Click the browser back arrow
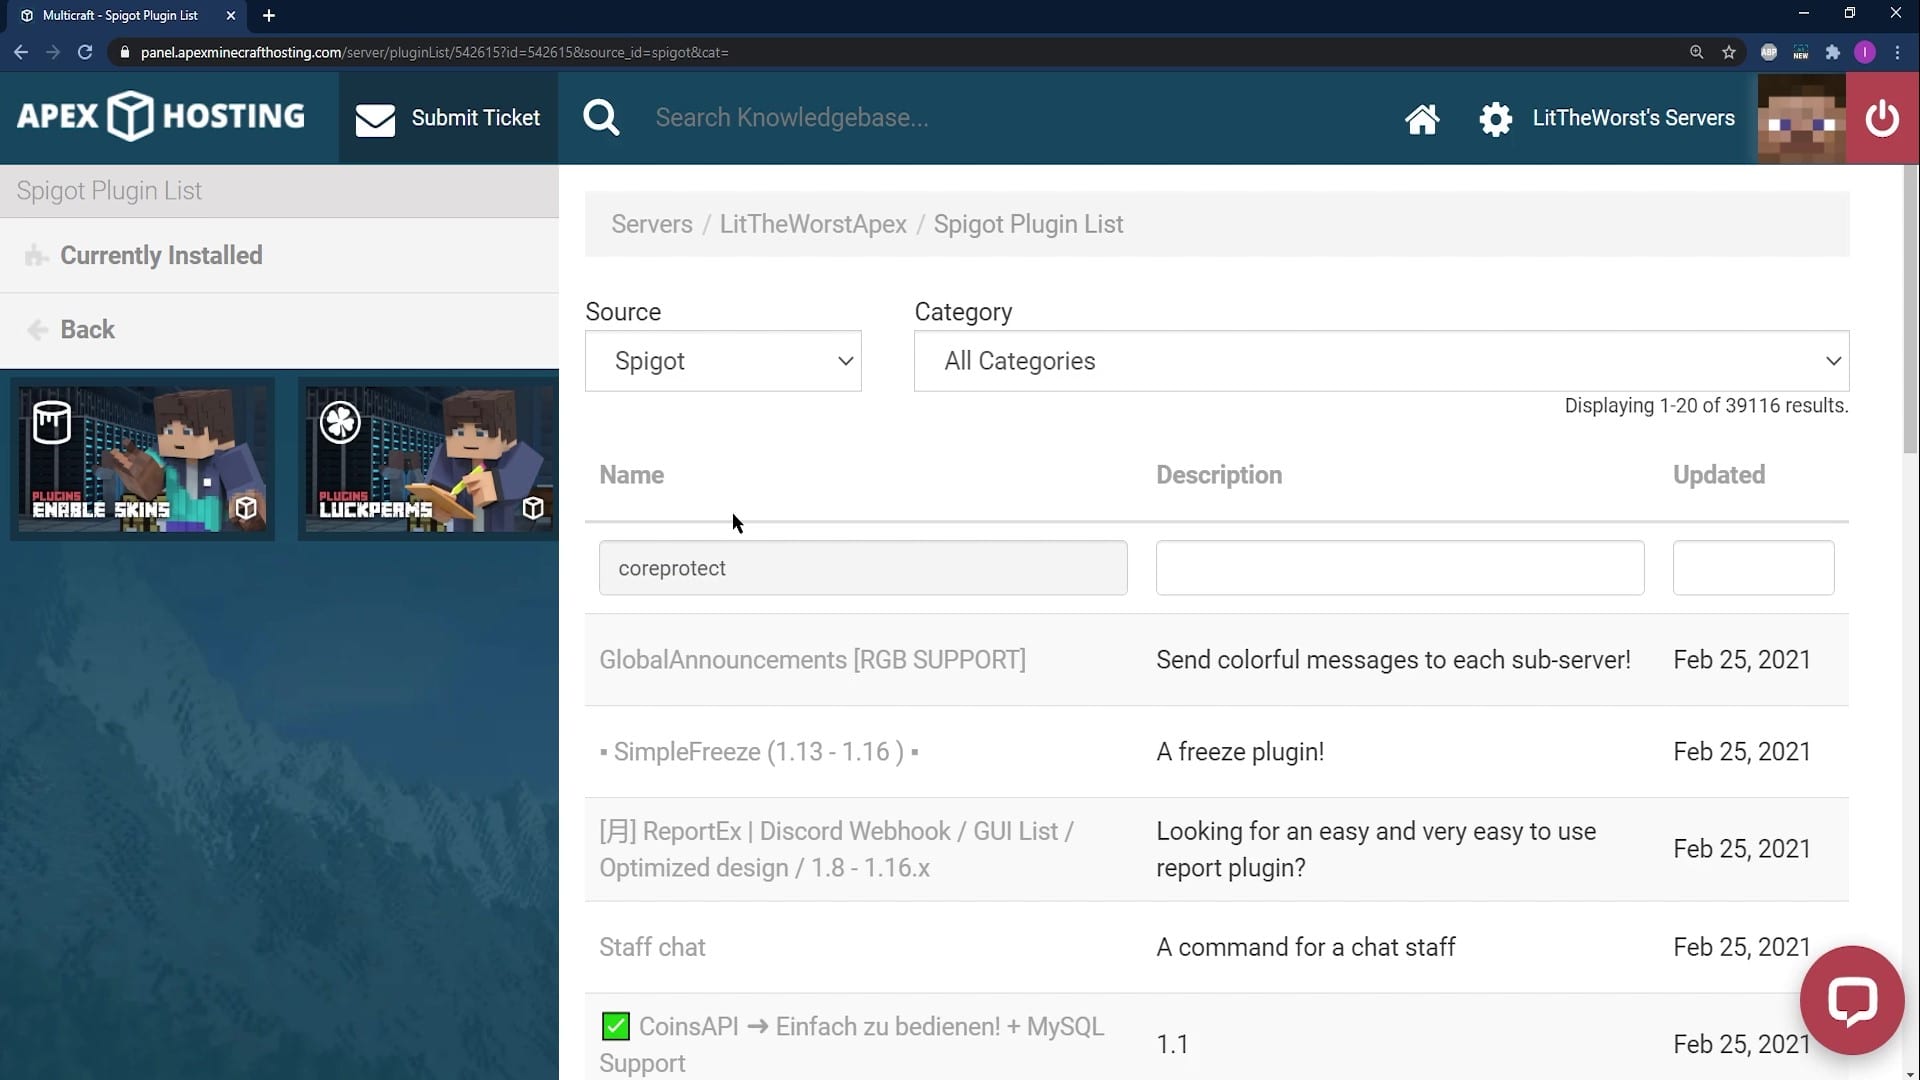The height and width of the screenshot is (1080, 1920). [x=21, y=52]
